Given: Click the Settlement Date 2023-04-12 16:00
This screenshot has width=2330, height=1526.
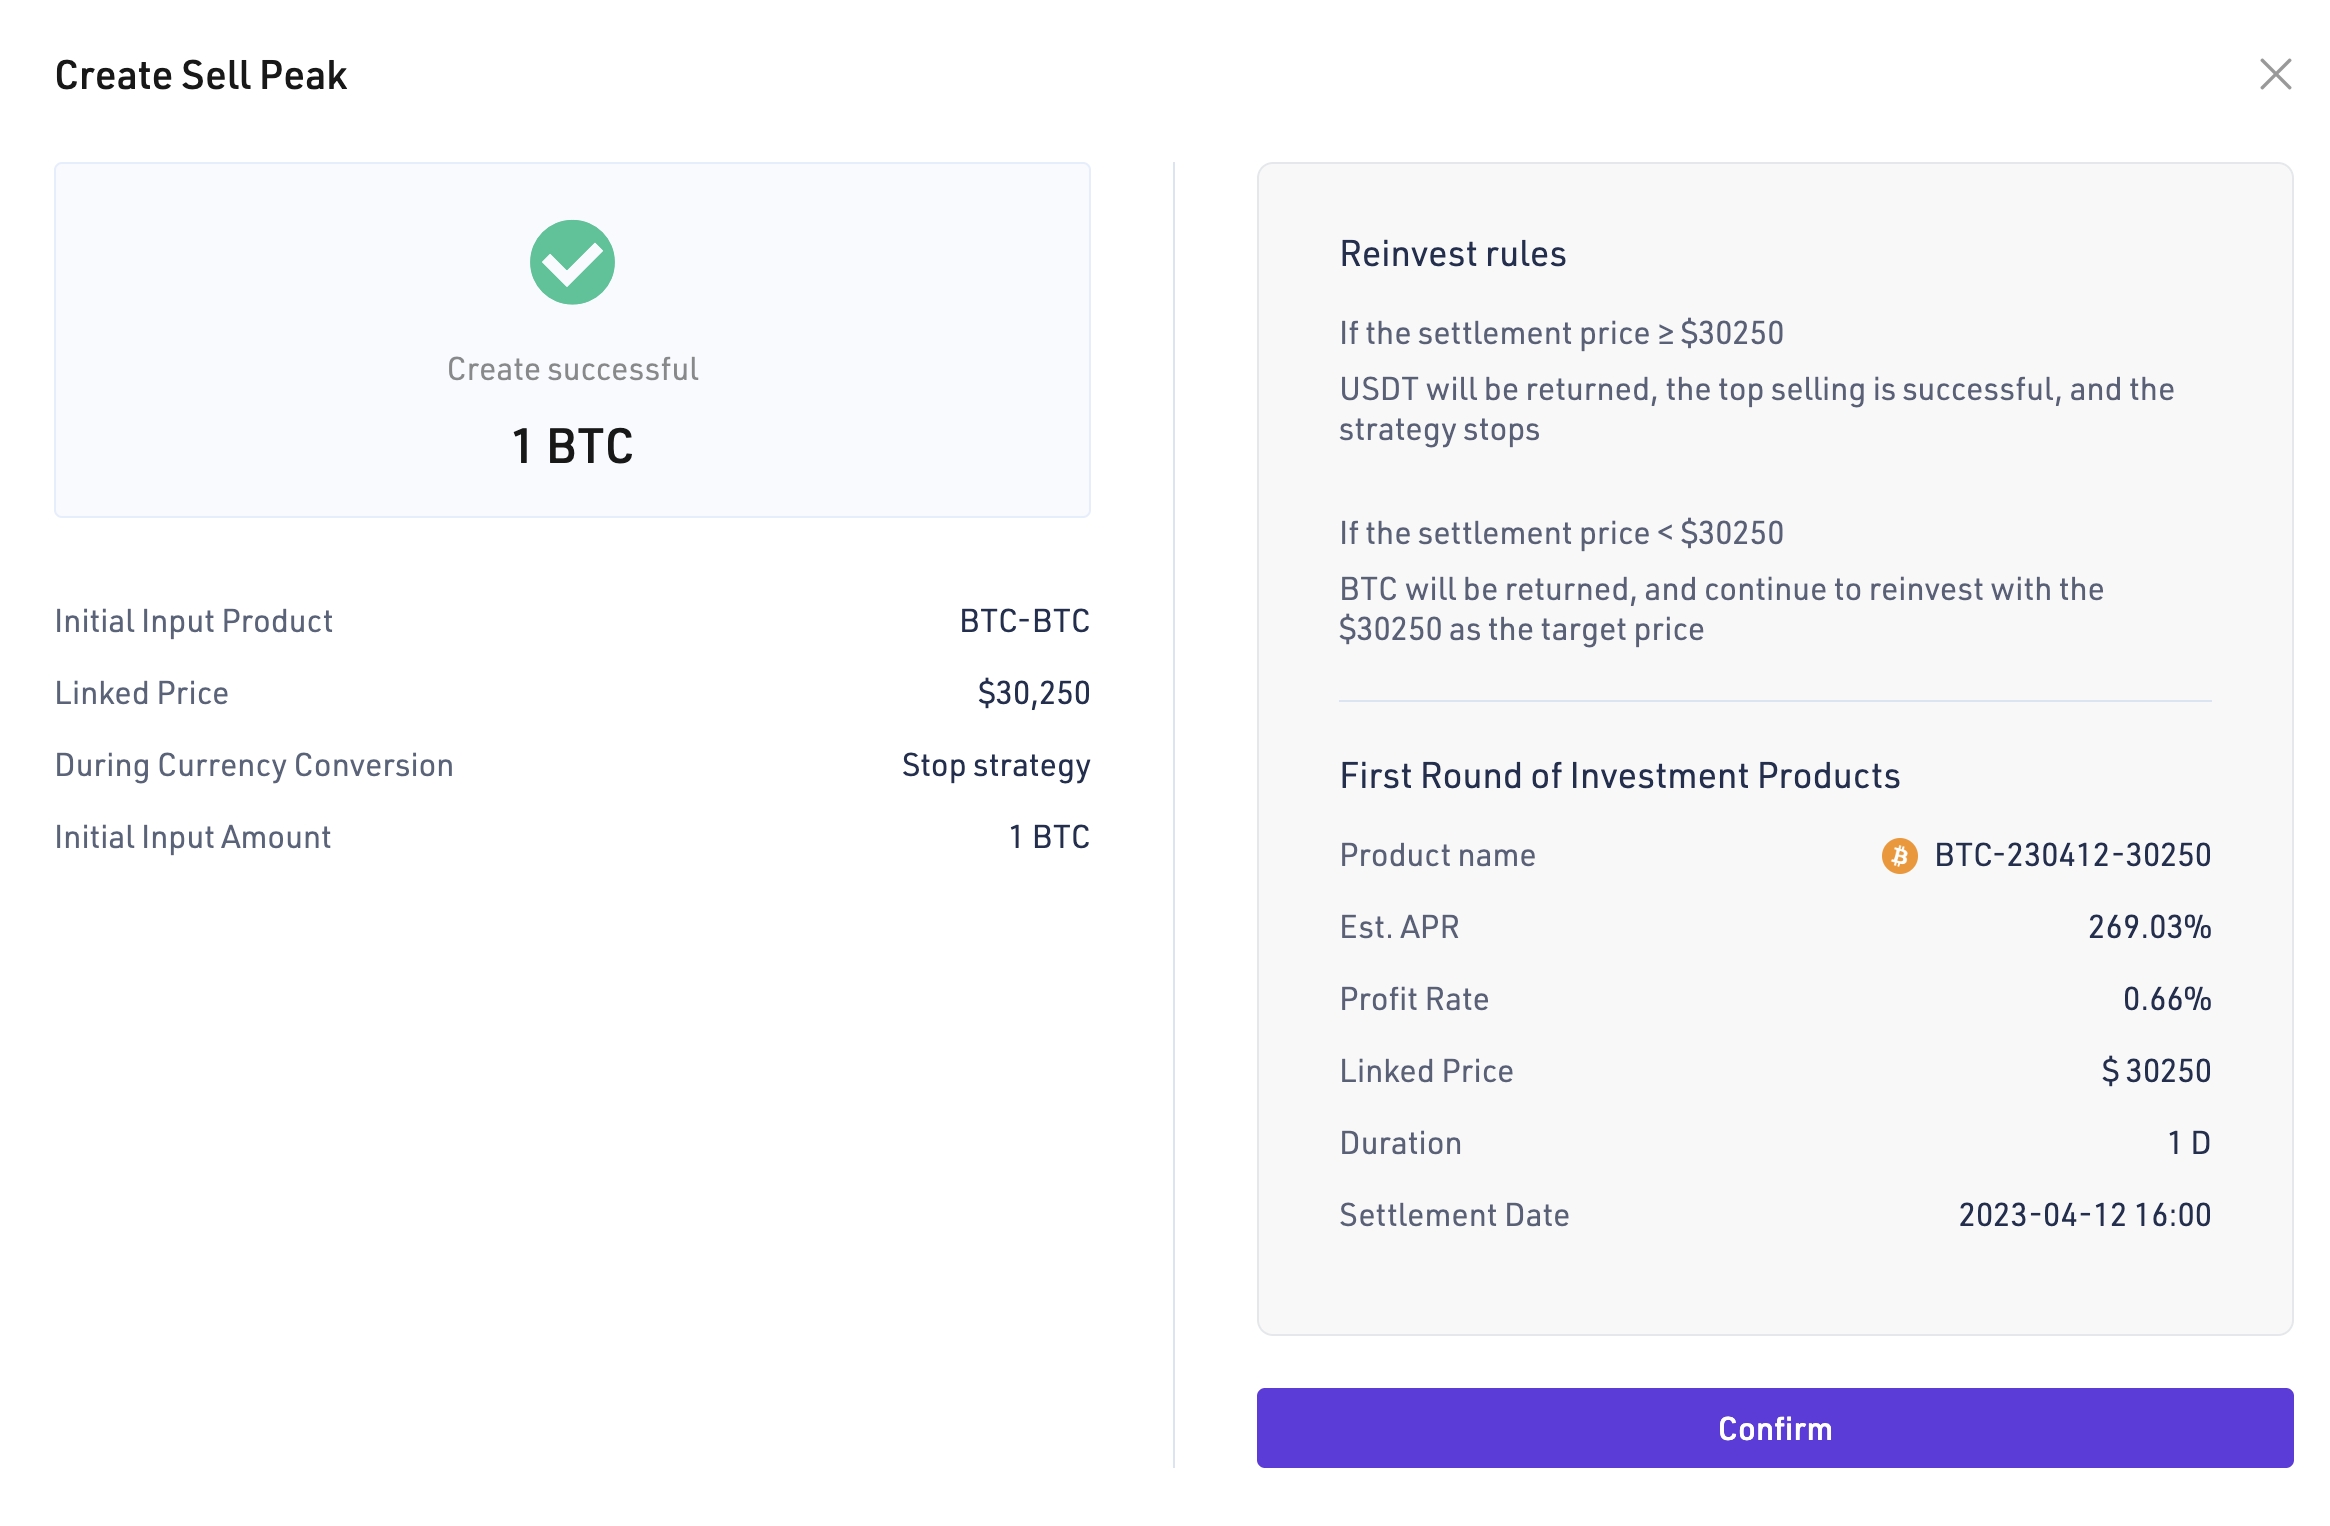Looking at the screenshot, I should tap(2085, 1215).
